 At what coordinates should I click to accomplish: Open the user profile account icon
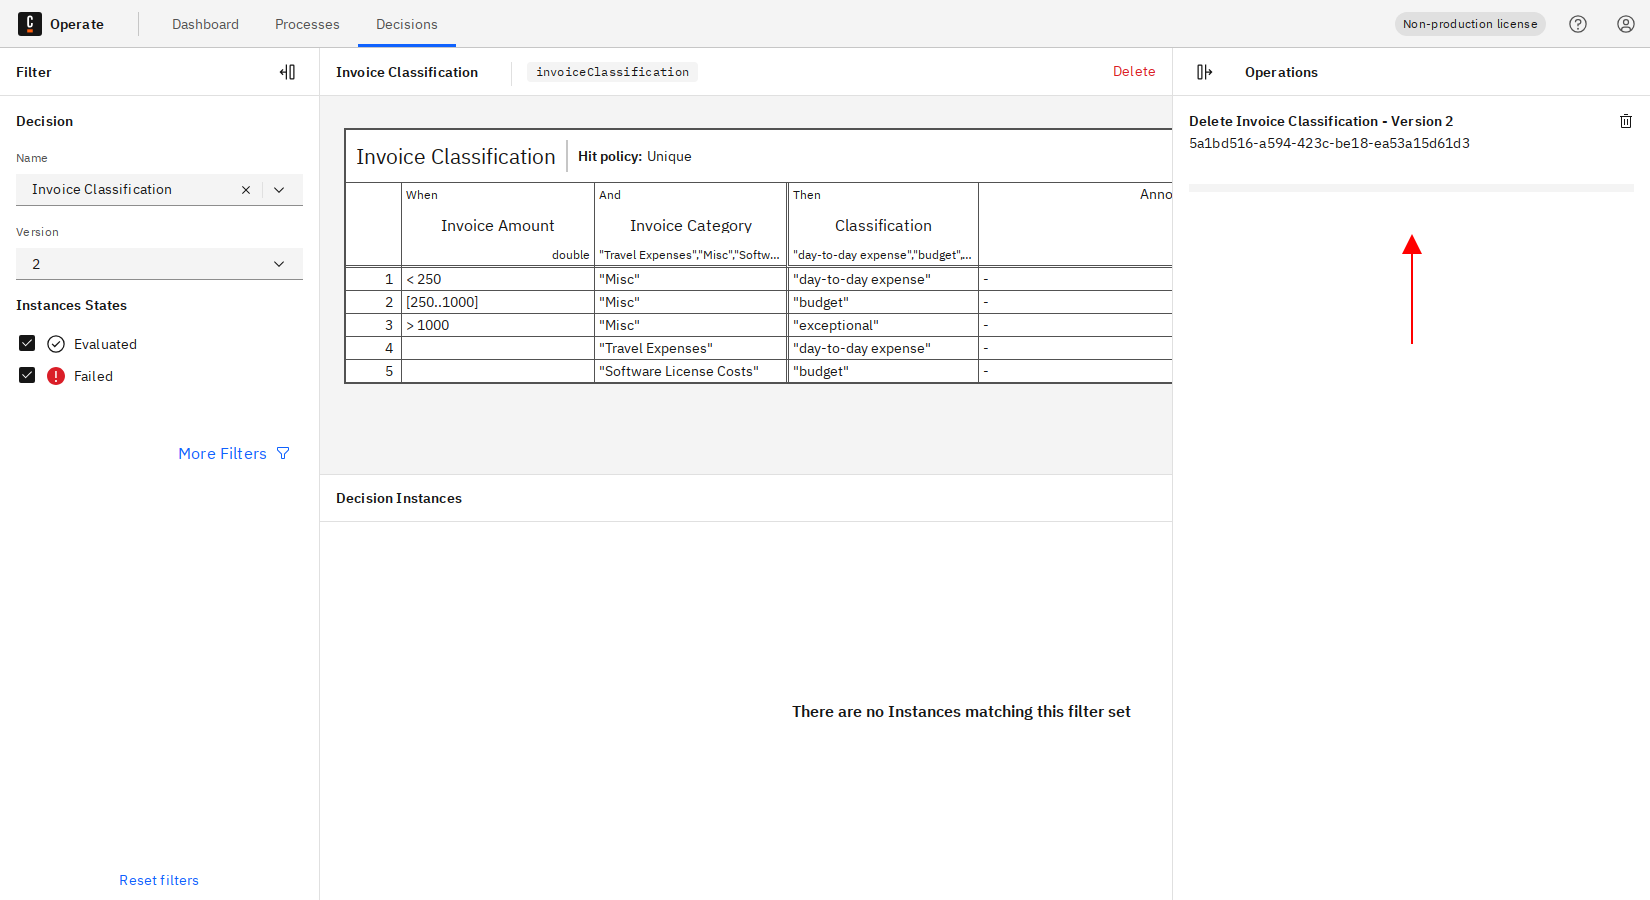click(x=1625, y=23)
